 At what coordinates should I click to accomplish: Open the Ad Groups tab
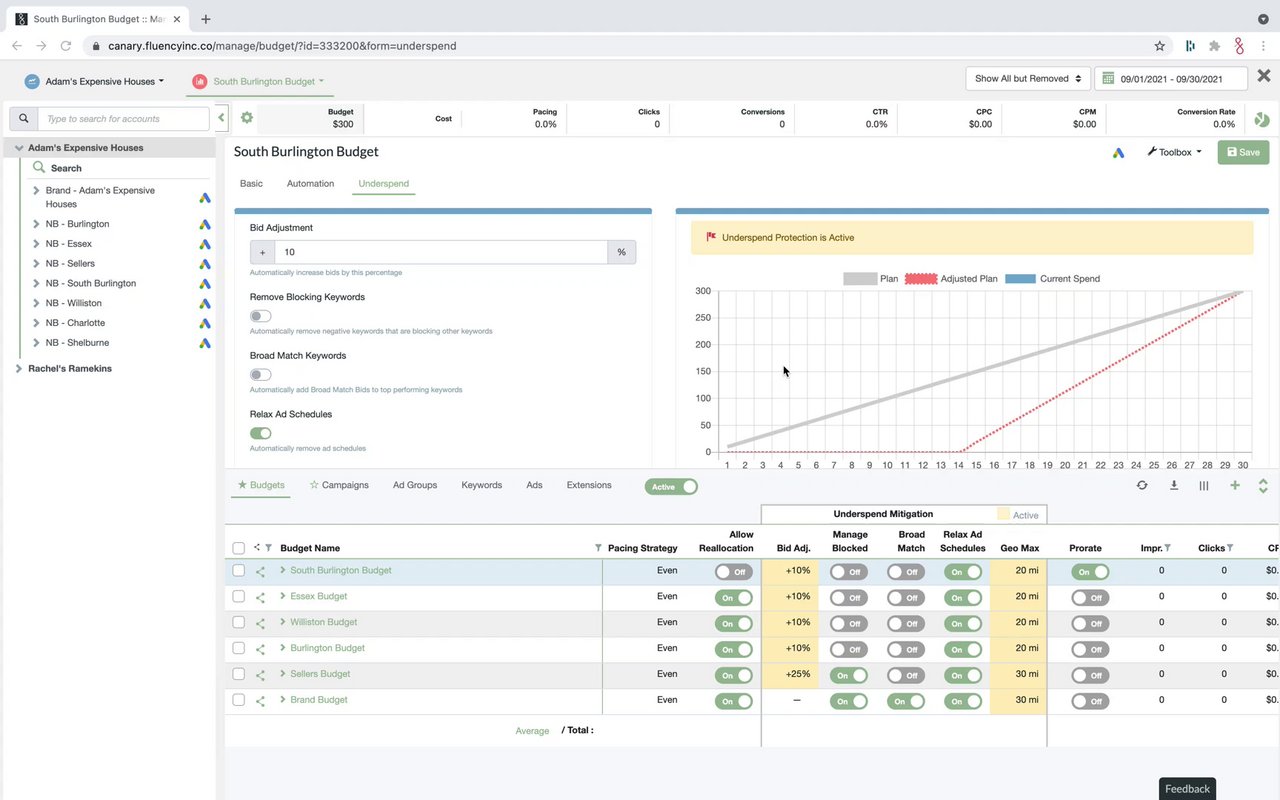point(415,485)
